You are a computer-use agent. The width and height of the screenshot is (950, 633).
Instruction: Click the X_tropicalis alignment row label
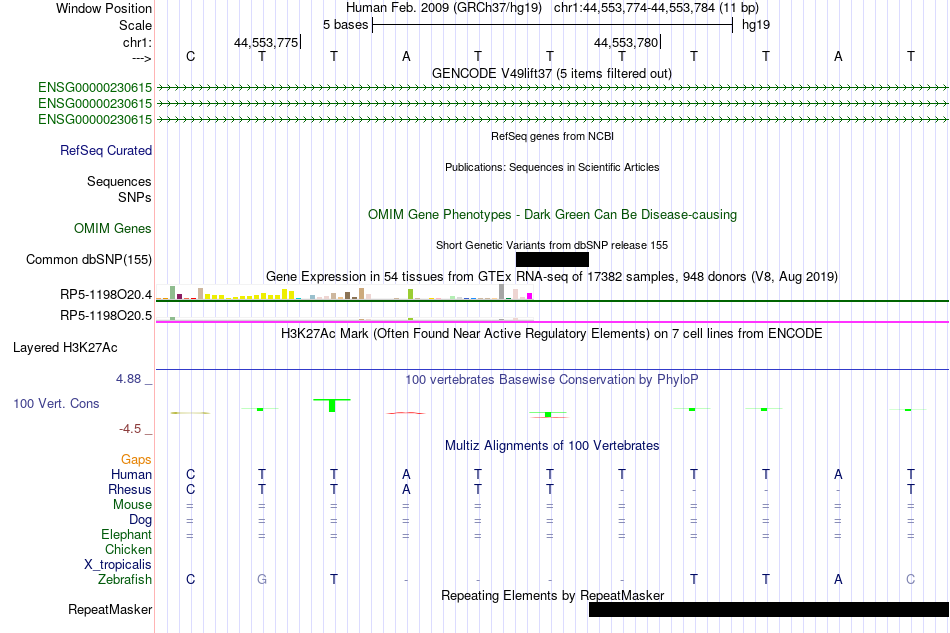(118, 565)
